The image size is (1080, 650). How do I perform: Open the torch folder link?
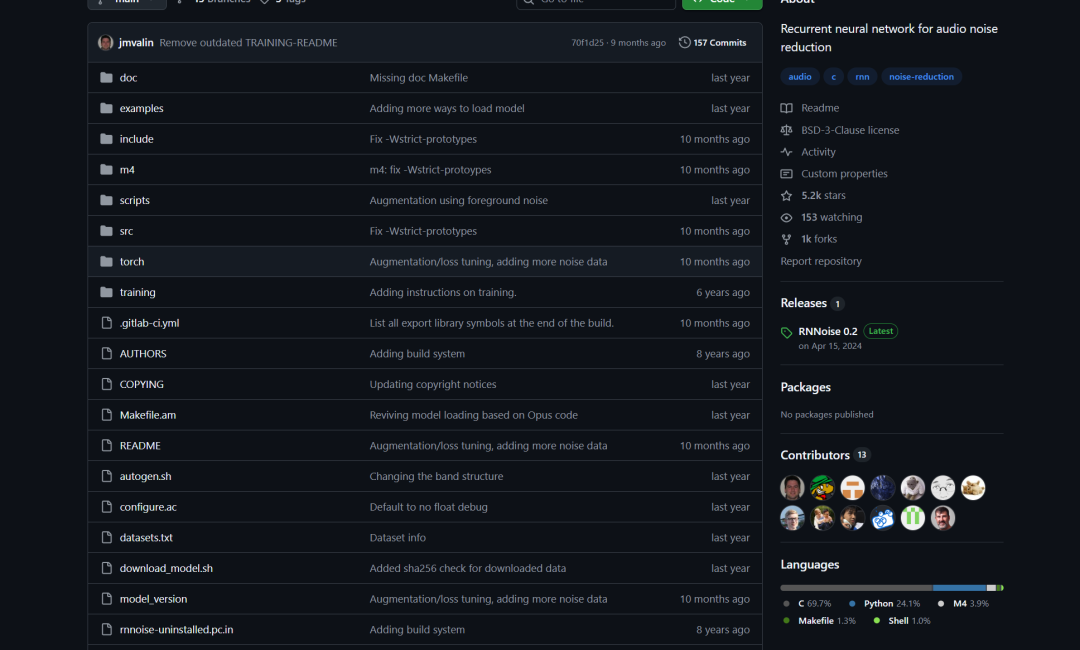(x=132, y=262)
